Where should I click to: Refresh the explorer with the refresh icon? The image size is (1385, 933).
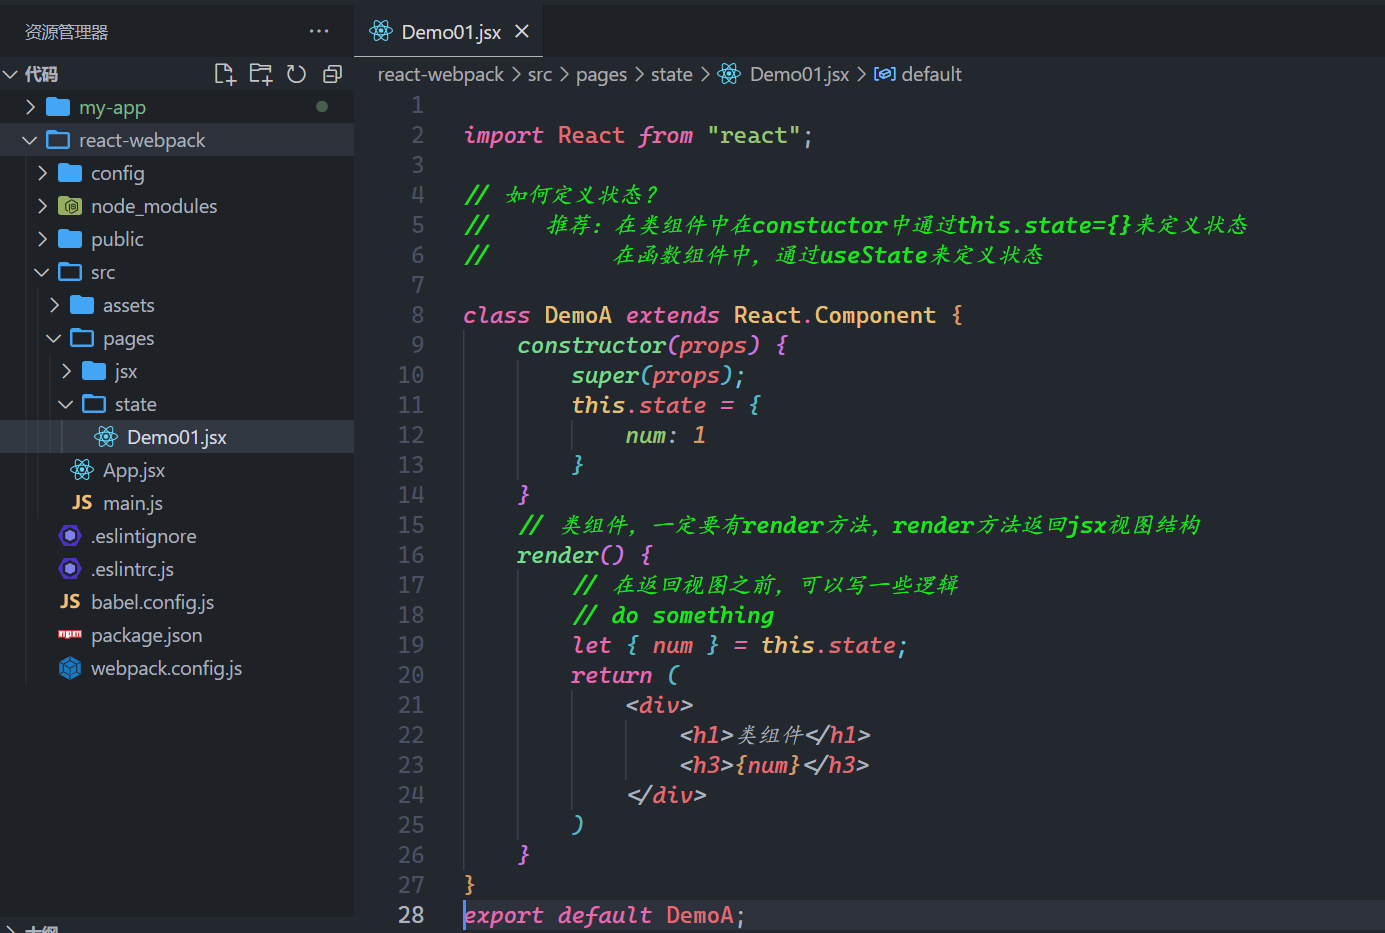(296, 74)
